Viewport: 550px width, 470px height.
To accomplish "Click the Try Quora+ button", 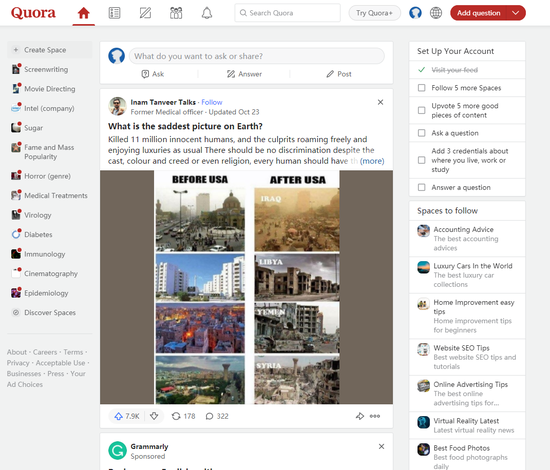I will pyautogui.click(x=374, y=13).
